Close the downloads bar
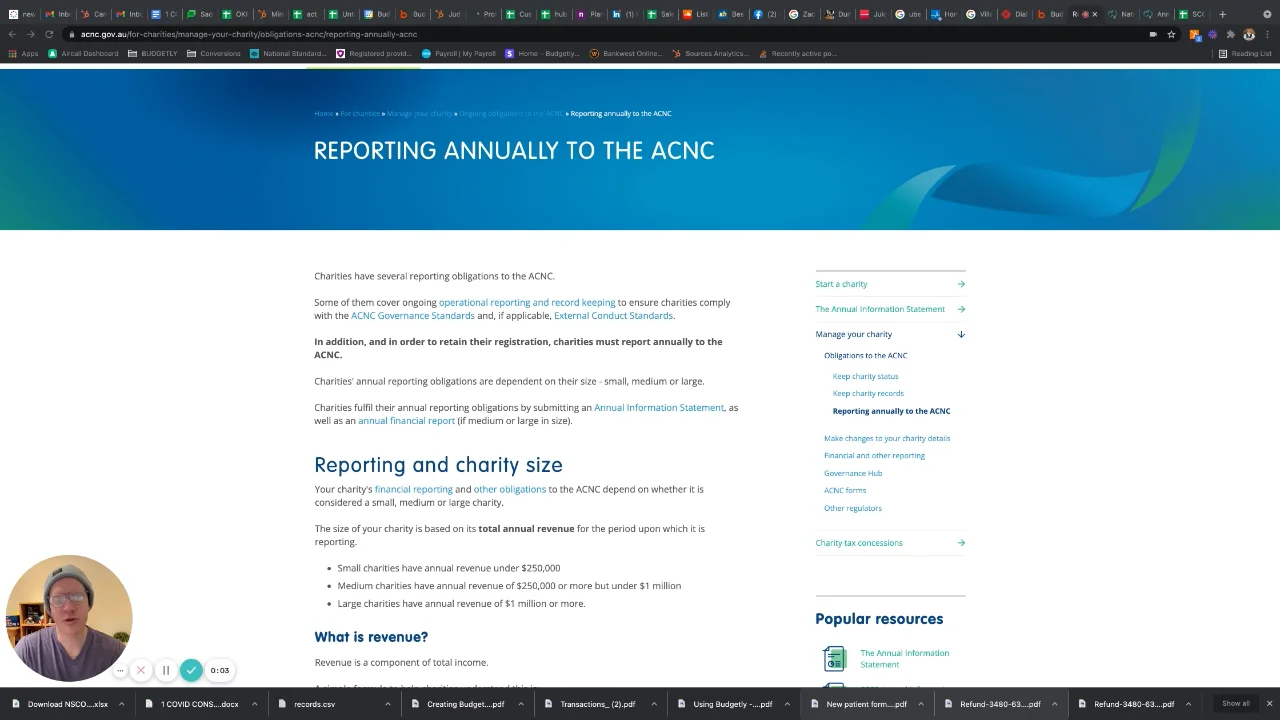The image size is (1280, 720). click(x=1269, y=704)
